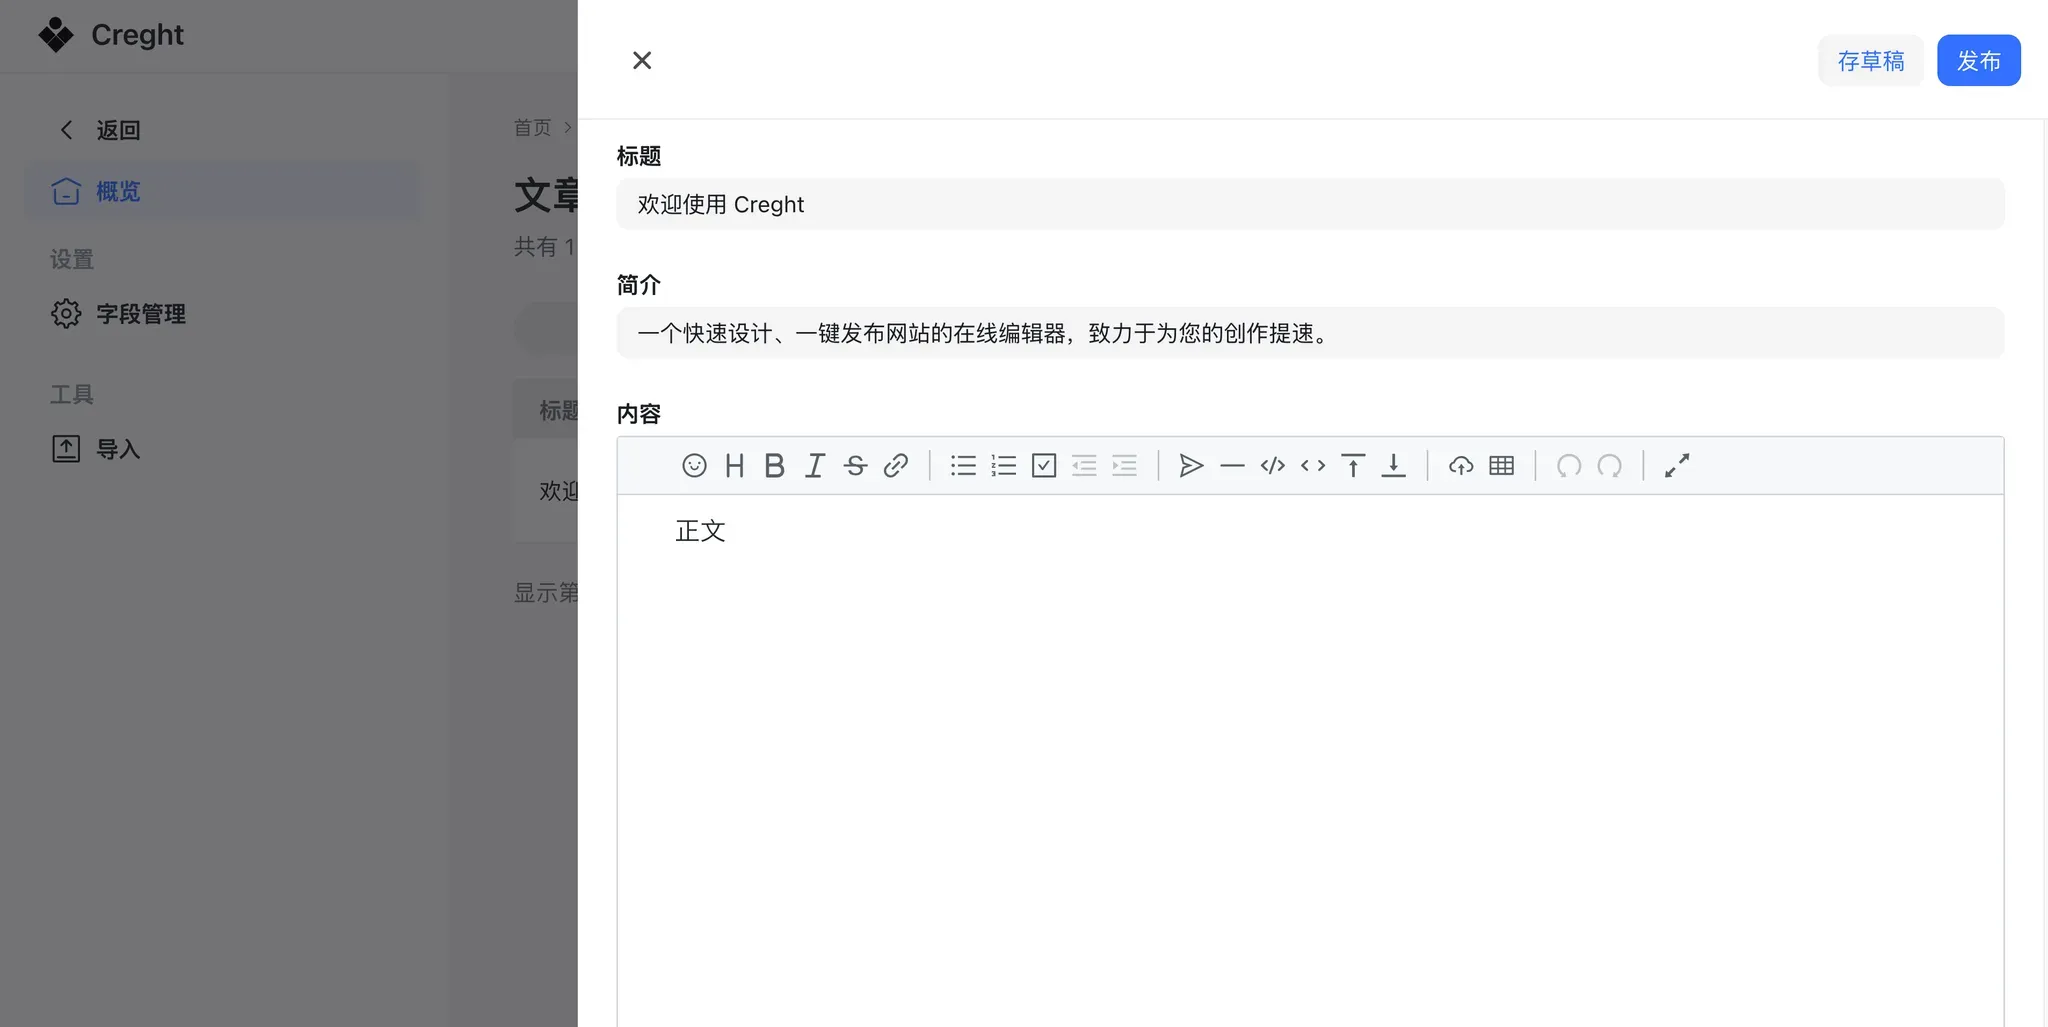Save the article with 存草稿
The width and height of the screenshot is (2048, 1027).
(1870, 60)
